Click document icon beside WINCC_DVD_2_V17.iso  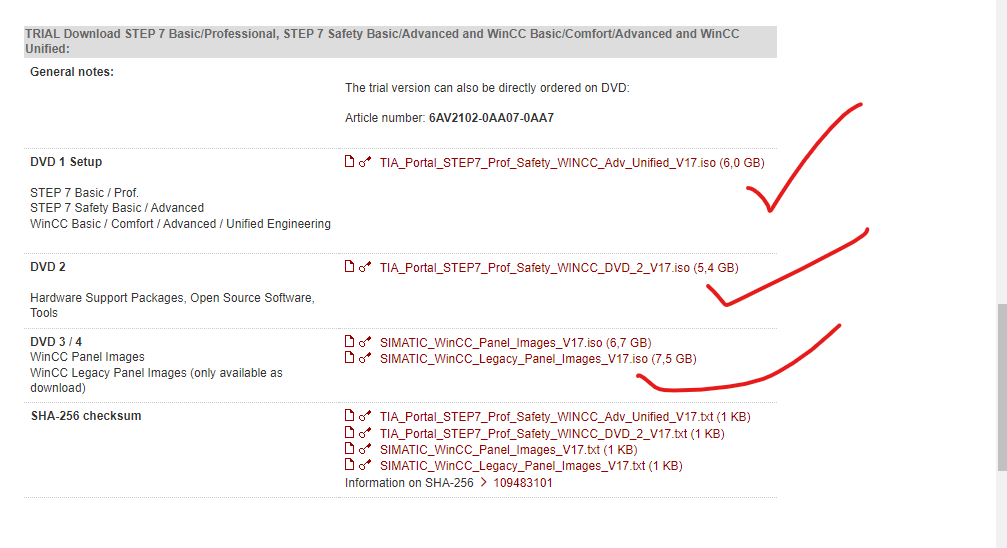(350, 267)
